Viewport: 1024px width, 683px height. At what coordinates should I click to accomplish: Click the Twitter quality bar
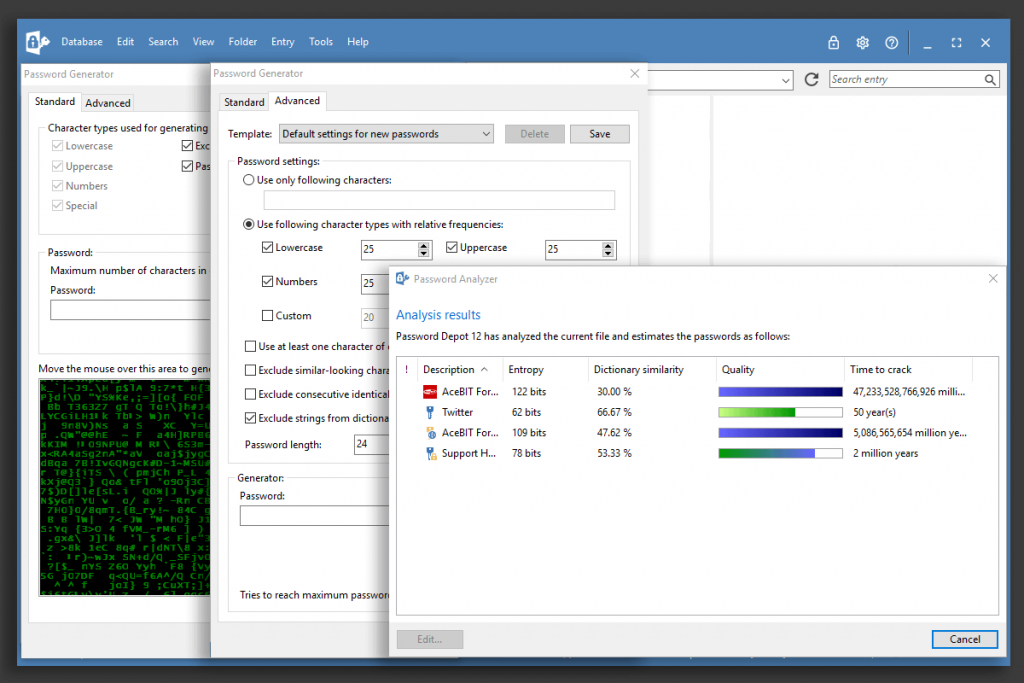(780, 413)
